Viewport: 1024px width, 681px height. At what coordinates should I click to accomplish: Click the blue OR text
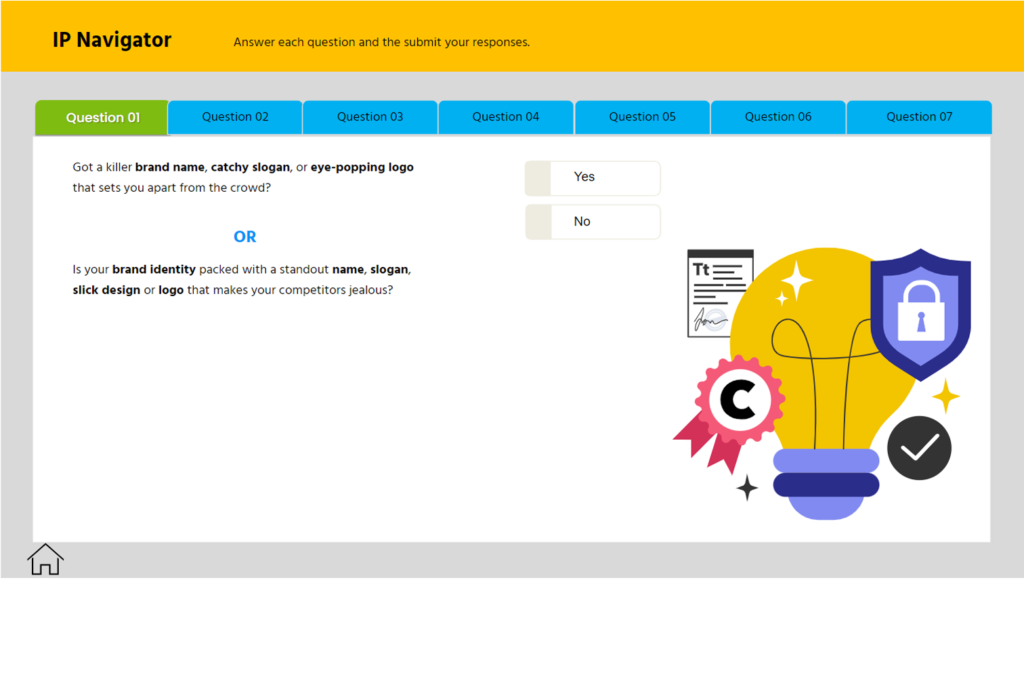coord(245,236)
